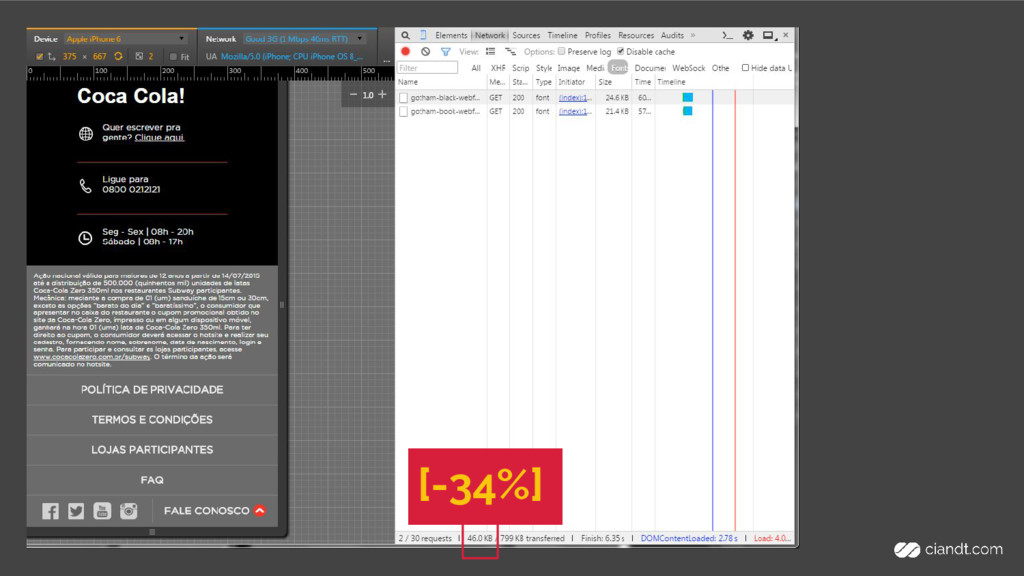Filter requests by Documents
The image size is (1024, 576).
click(x=650, y=68)
